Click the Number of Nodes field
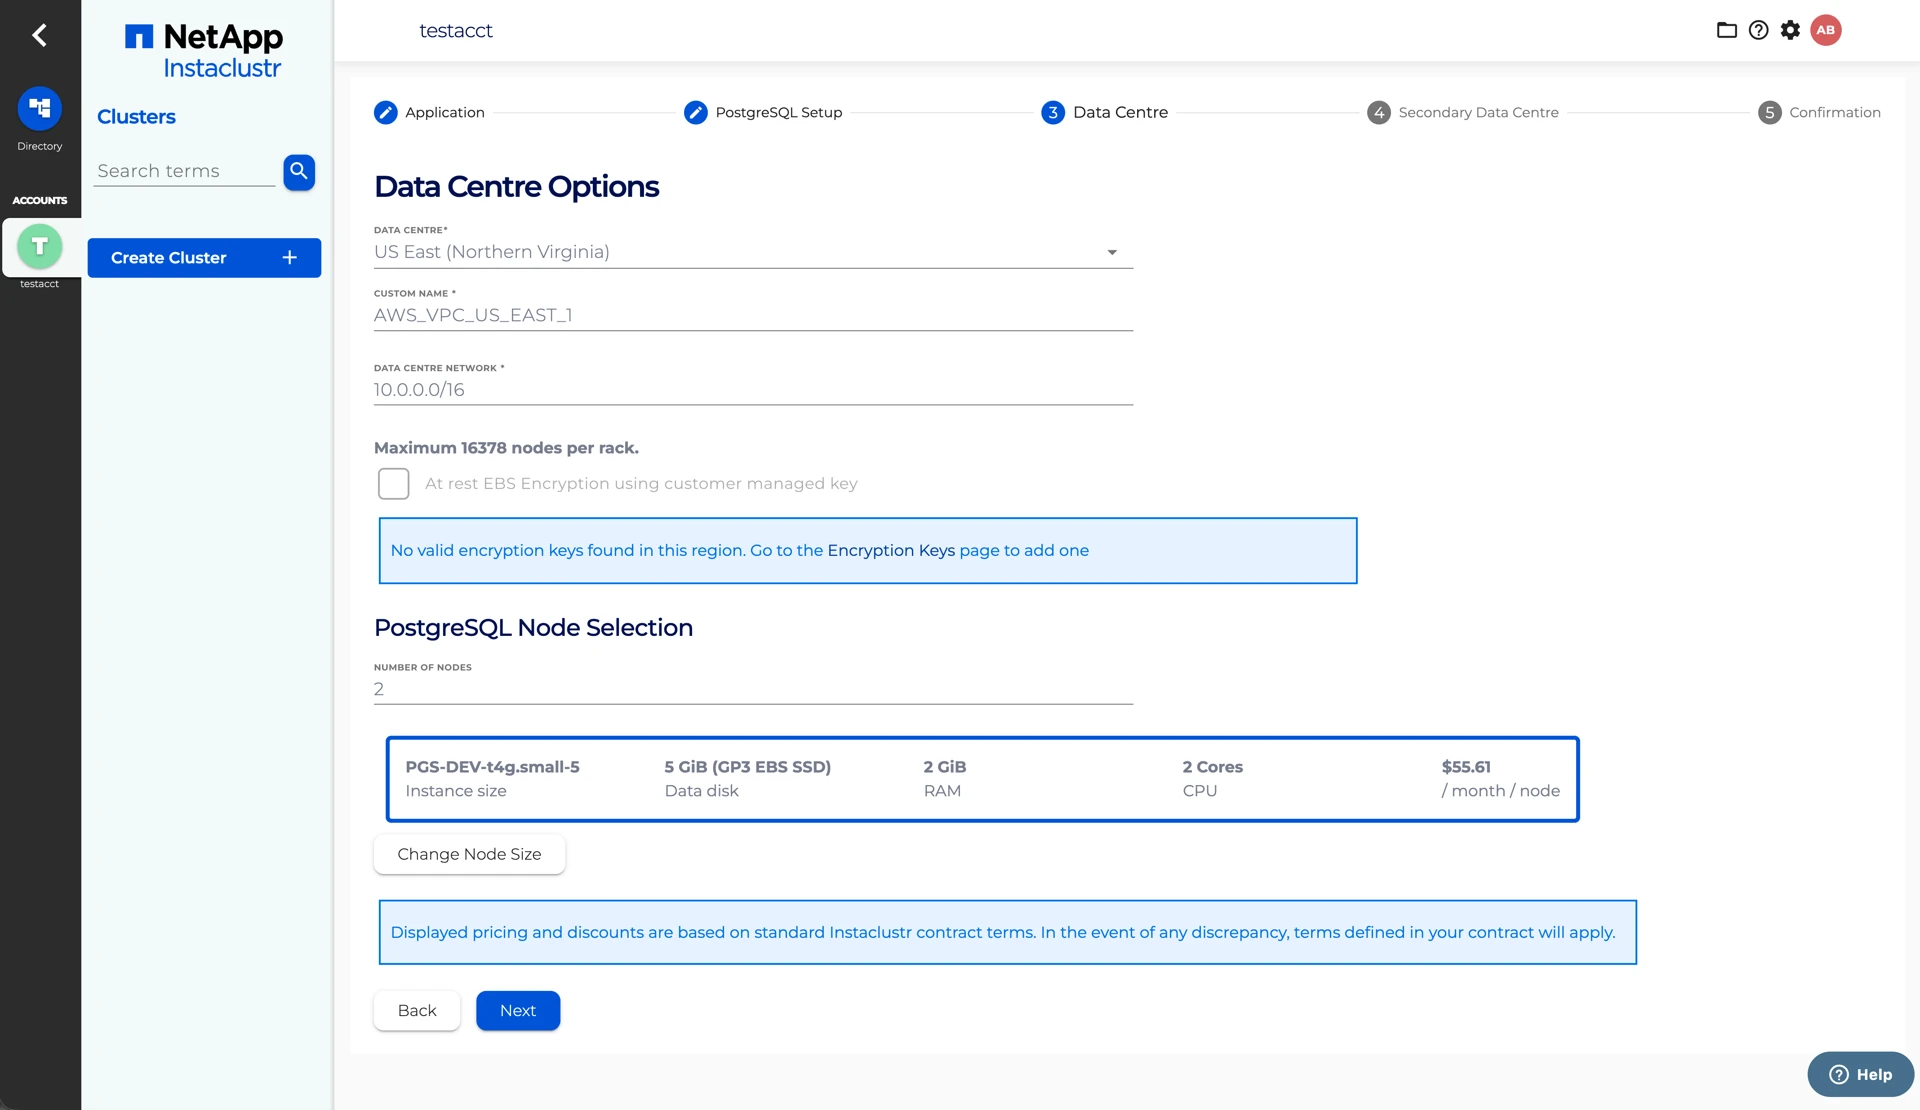The image size is (1920, 1110). [x=753, y=690]
